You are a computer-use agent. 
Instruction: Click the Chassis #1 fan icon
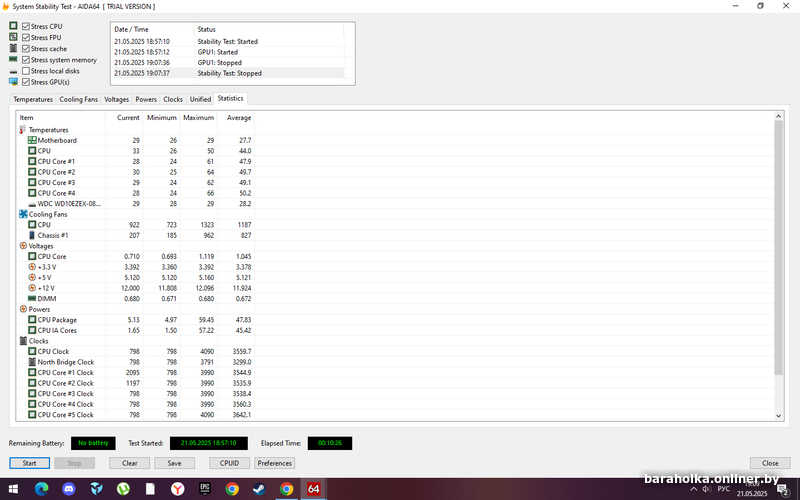point(32,235)
